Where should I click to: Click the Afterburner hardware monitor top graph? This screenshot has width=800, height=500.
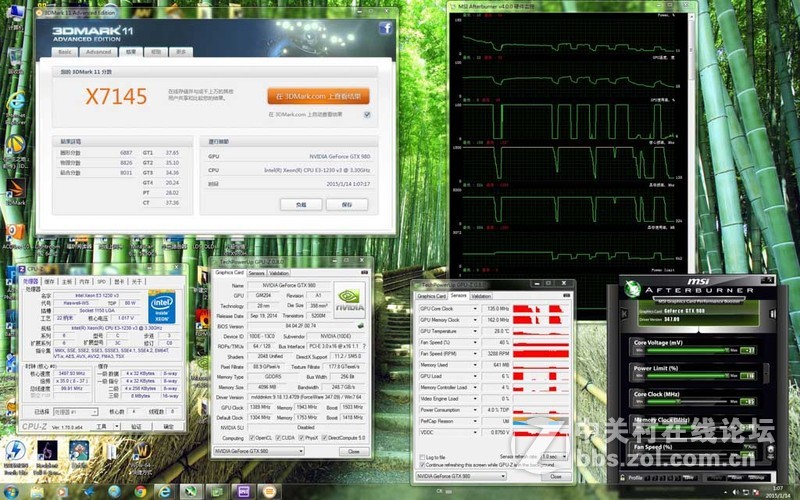coord(569,38)
